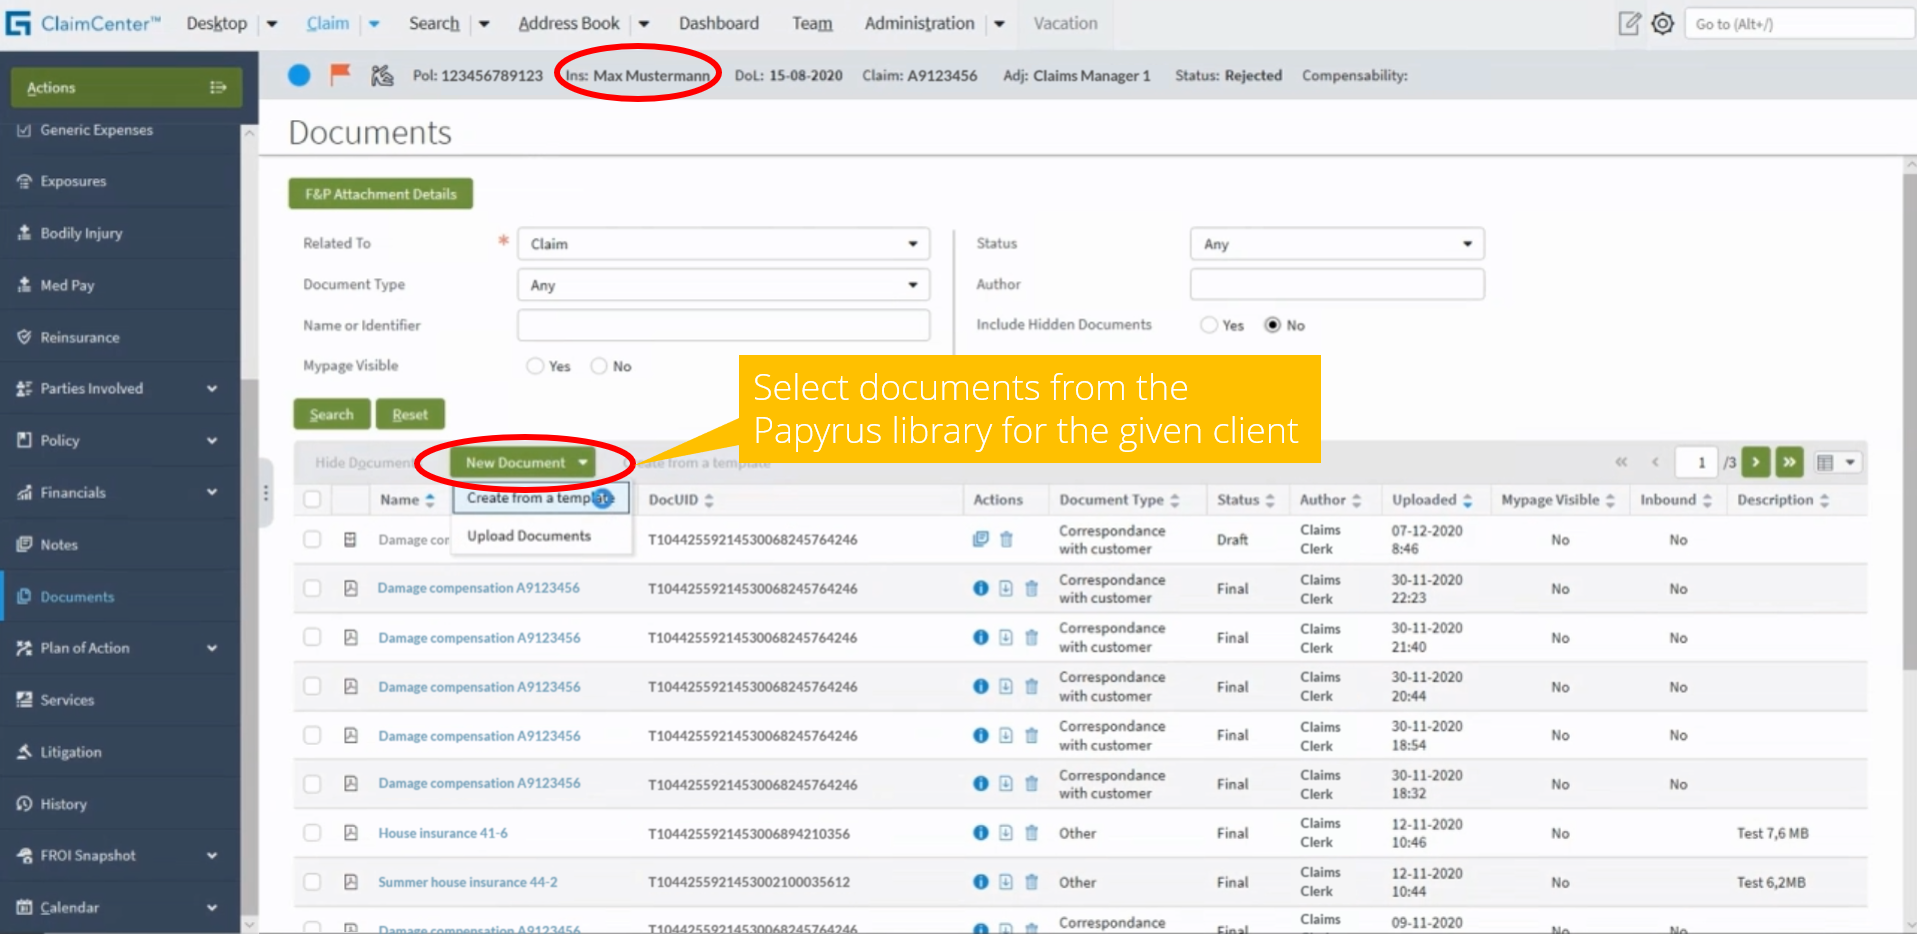Open the ClaimCenter home logo
This screenshot has height=936, width=1917.
pyautogui.click(x=18, y=22)
